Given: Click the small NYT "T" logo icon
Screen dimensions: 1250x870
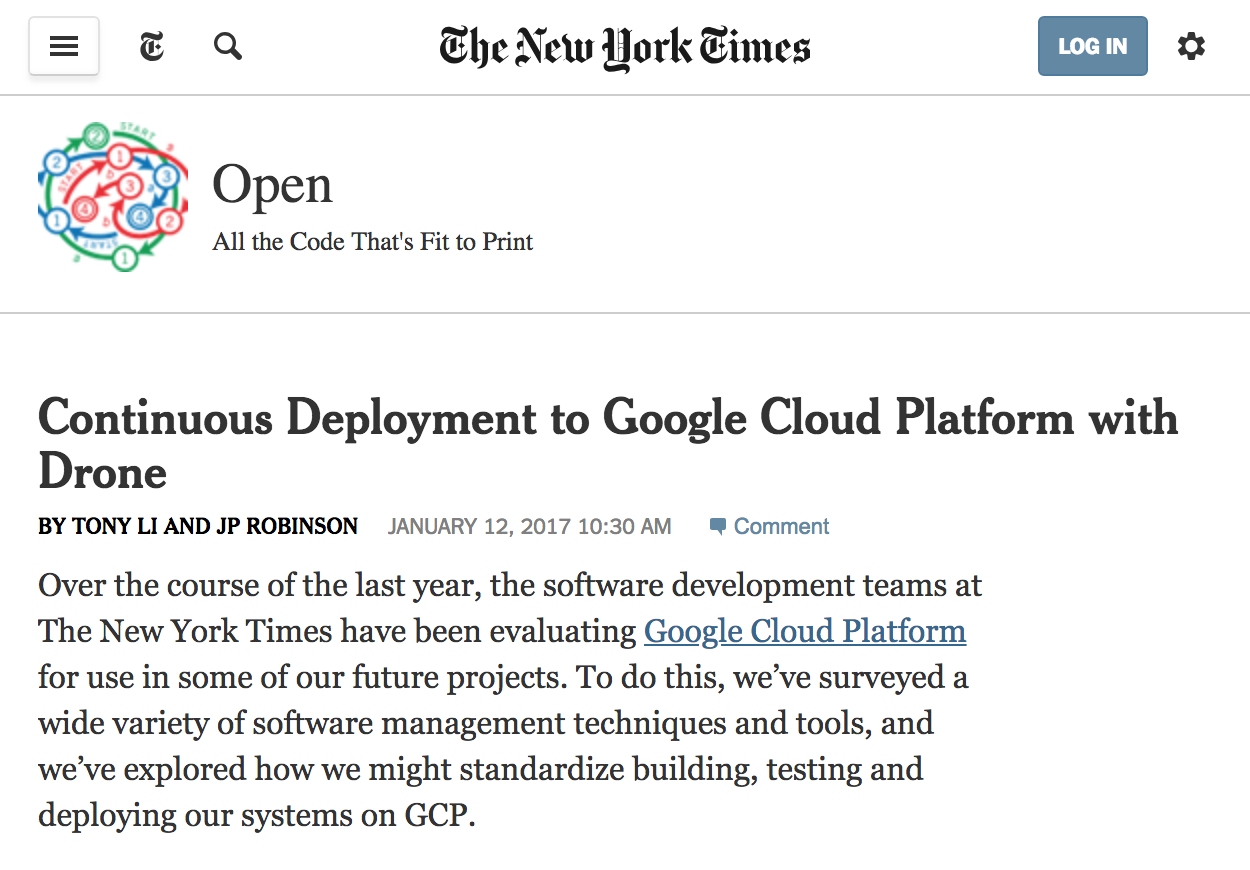Looking at the screenshot, I should tap(152, 46).
